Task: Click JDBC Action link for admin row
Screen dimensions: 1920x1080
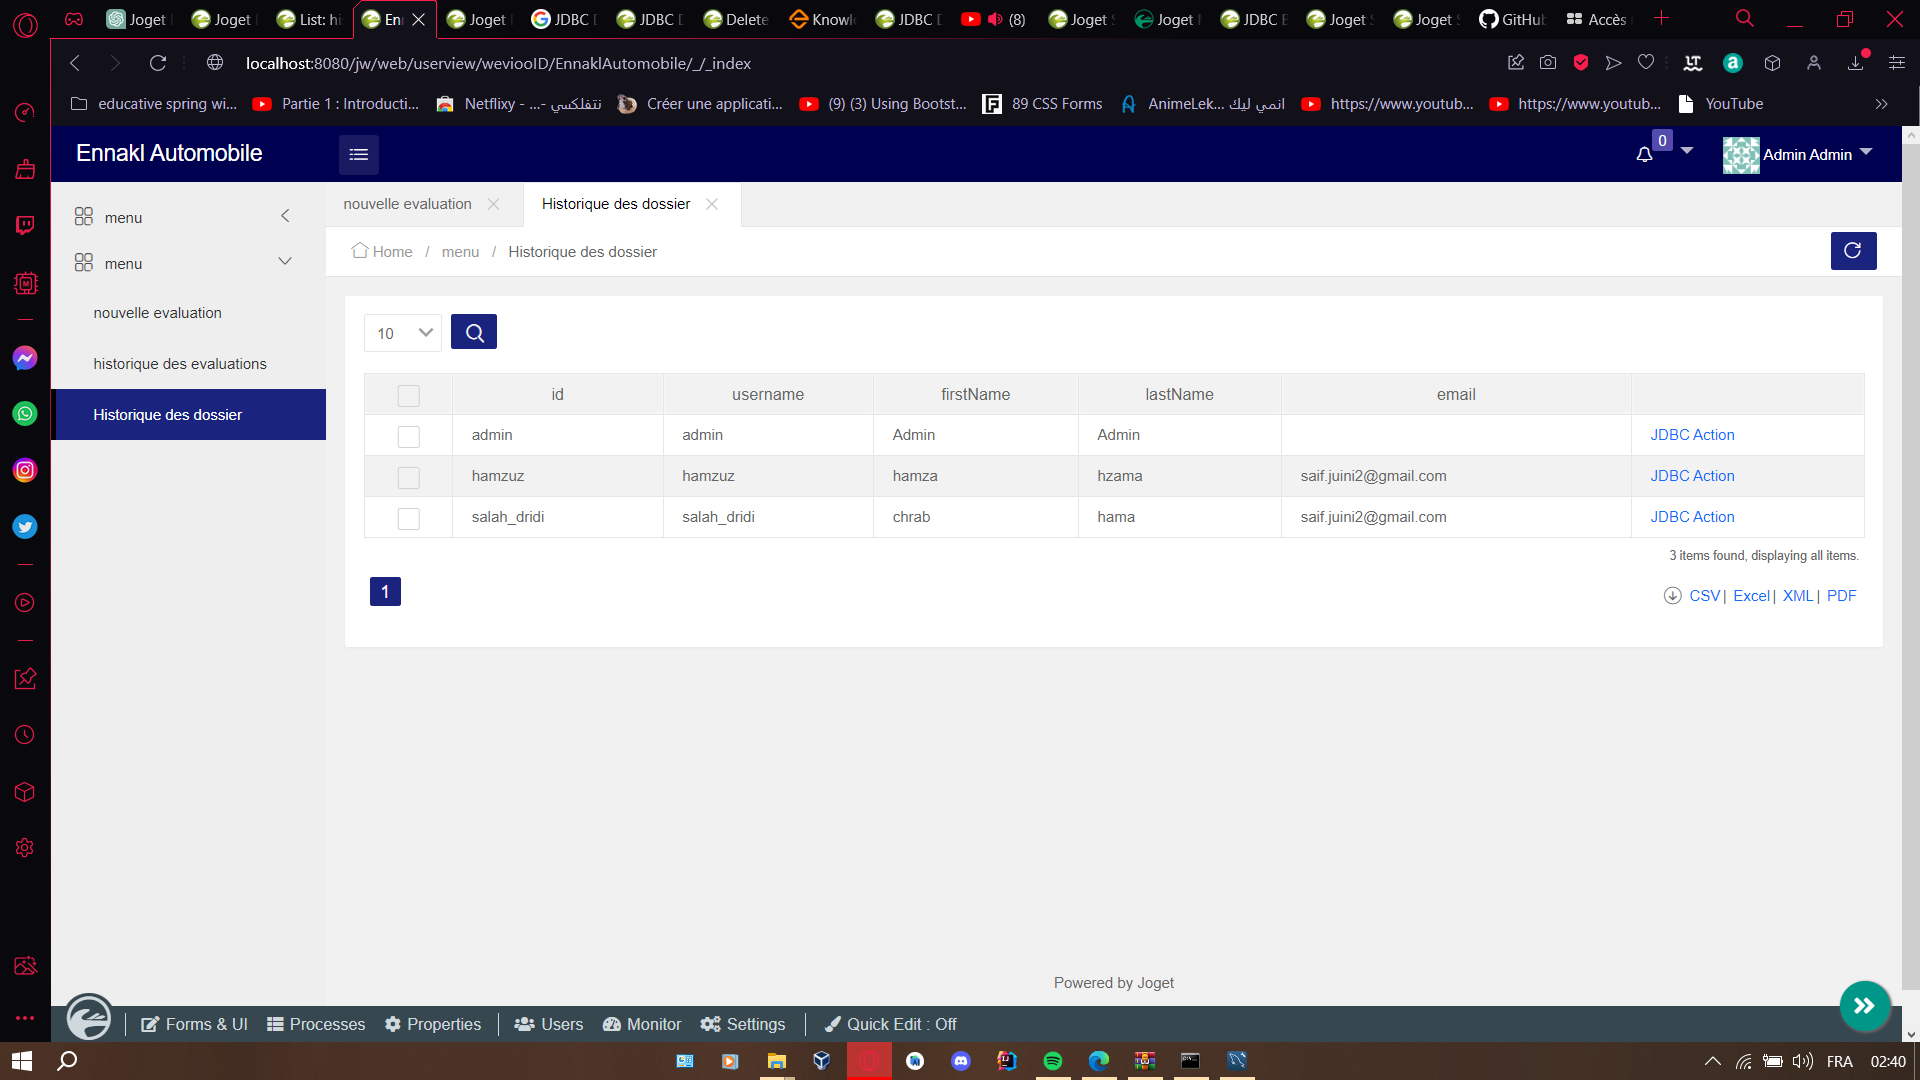Action: [x=1692, y=435]
